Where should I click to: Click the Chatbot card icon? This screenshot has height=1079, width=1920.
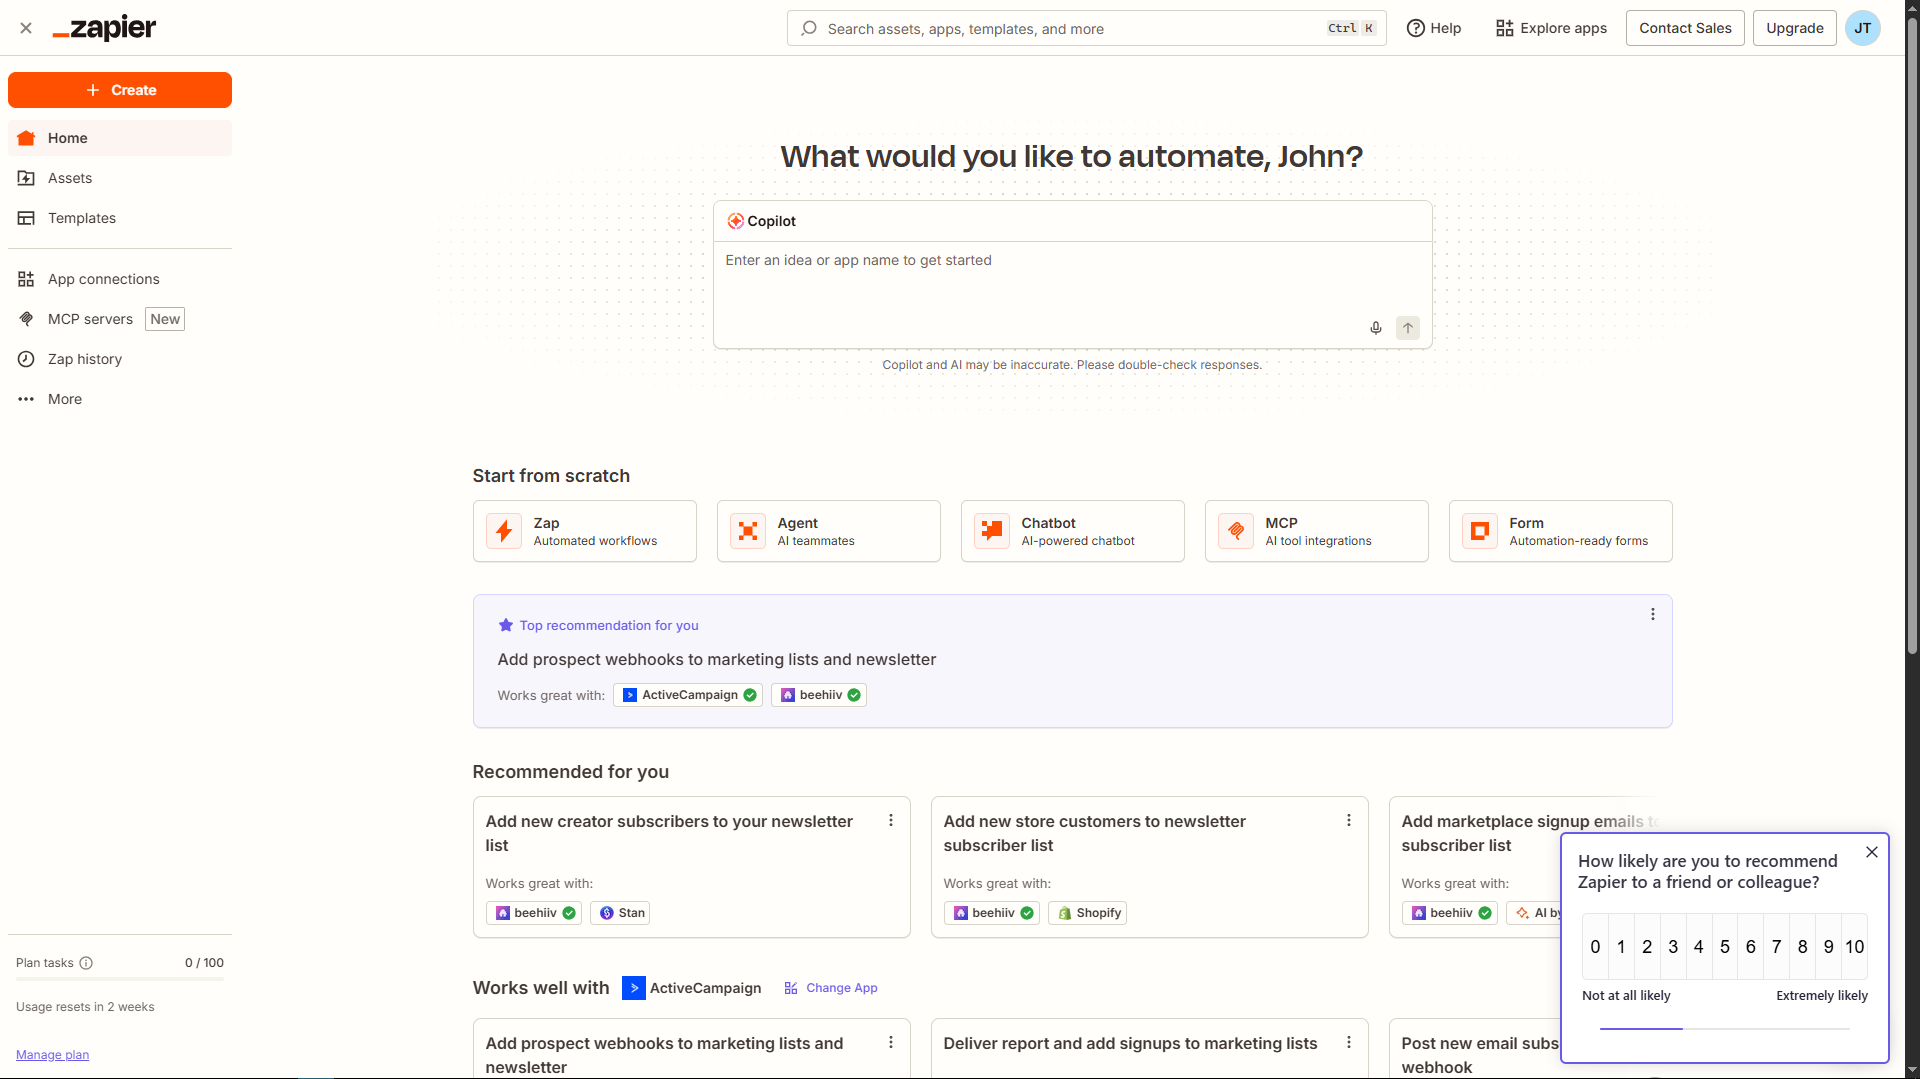[x=992, y=531]
